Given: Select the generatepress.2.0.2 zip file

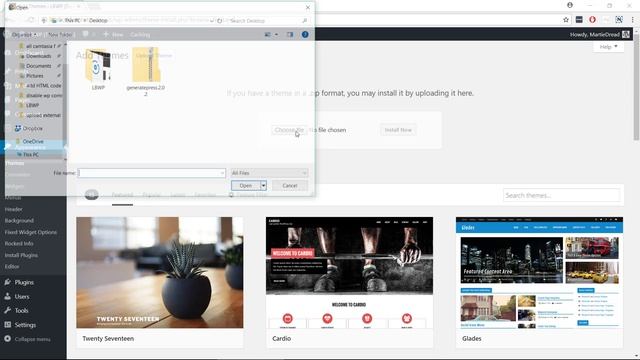Looking at the screenshot, I should pyautogui.click(x=146, y=65).
